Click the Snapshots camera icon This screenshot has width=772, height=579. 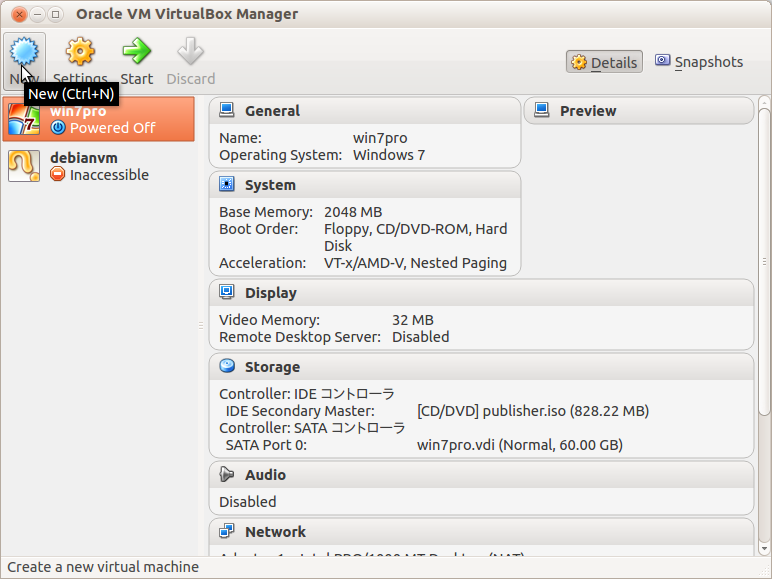coord(662,61)
